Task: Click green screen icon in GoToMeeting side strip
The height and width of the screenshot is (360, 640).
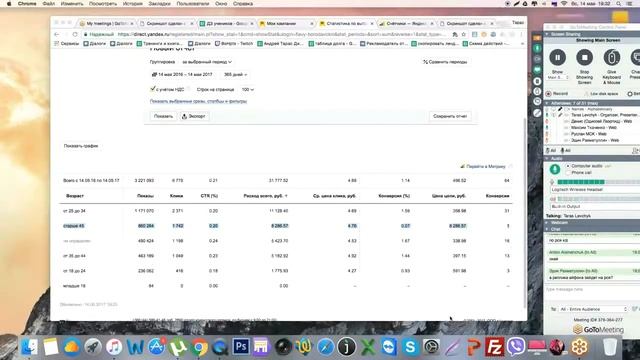Action: pos(537,69)
